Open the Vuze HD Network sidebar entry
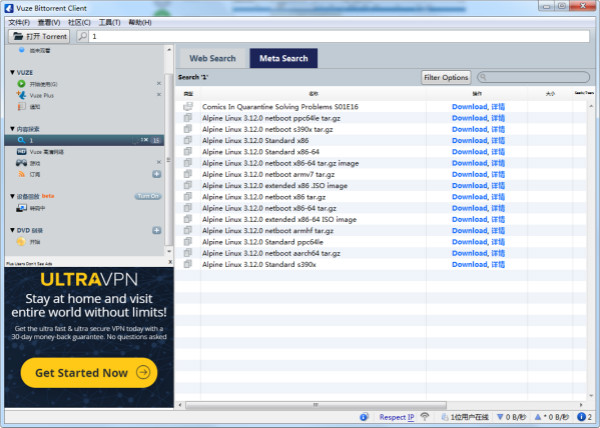Viewport: 600px width, 428px height. (21, 151)
